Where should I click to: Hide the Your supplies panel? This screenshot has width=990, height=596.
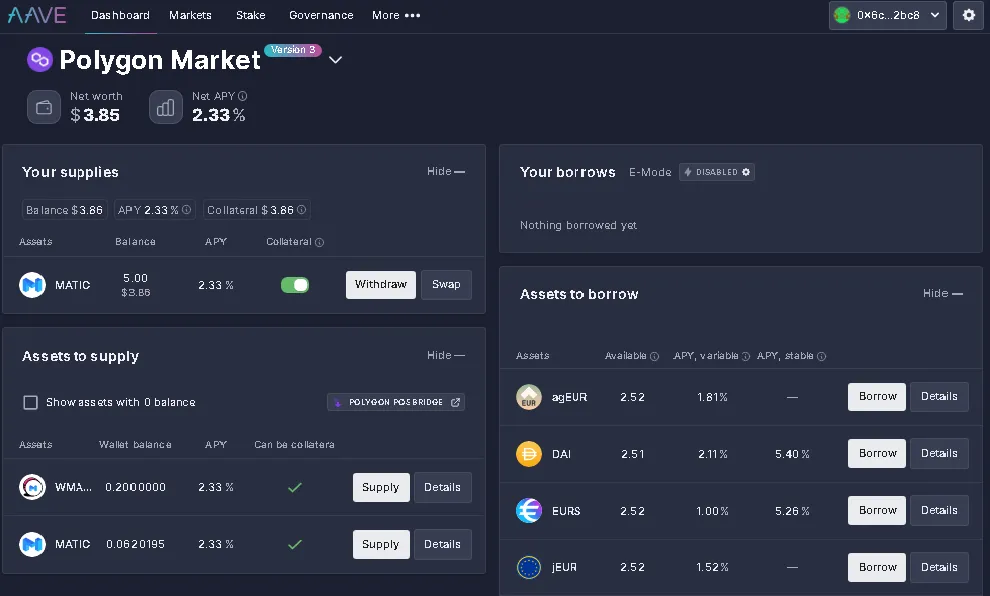(446, 171)
